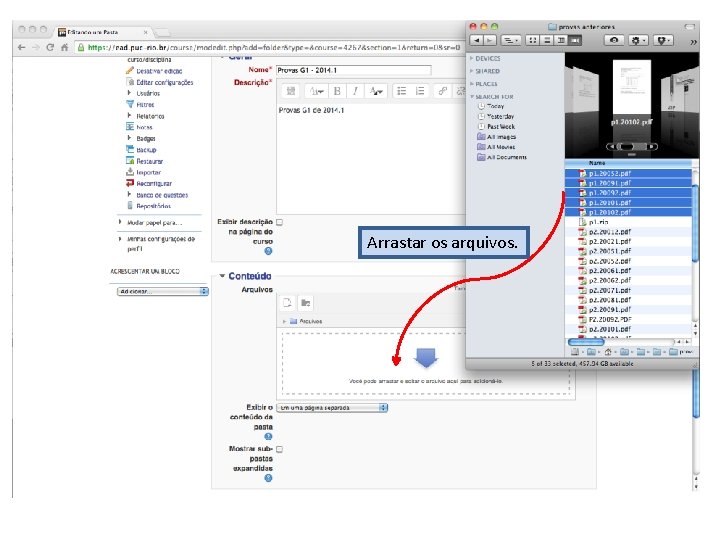720x540 pixels.
Task: Switch Finder to column view
Action: click(x=561, y=40)
